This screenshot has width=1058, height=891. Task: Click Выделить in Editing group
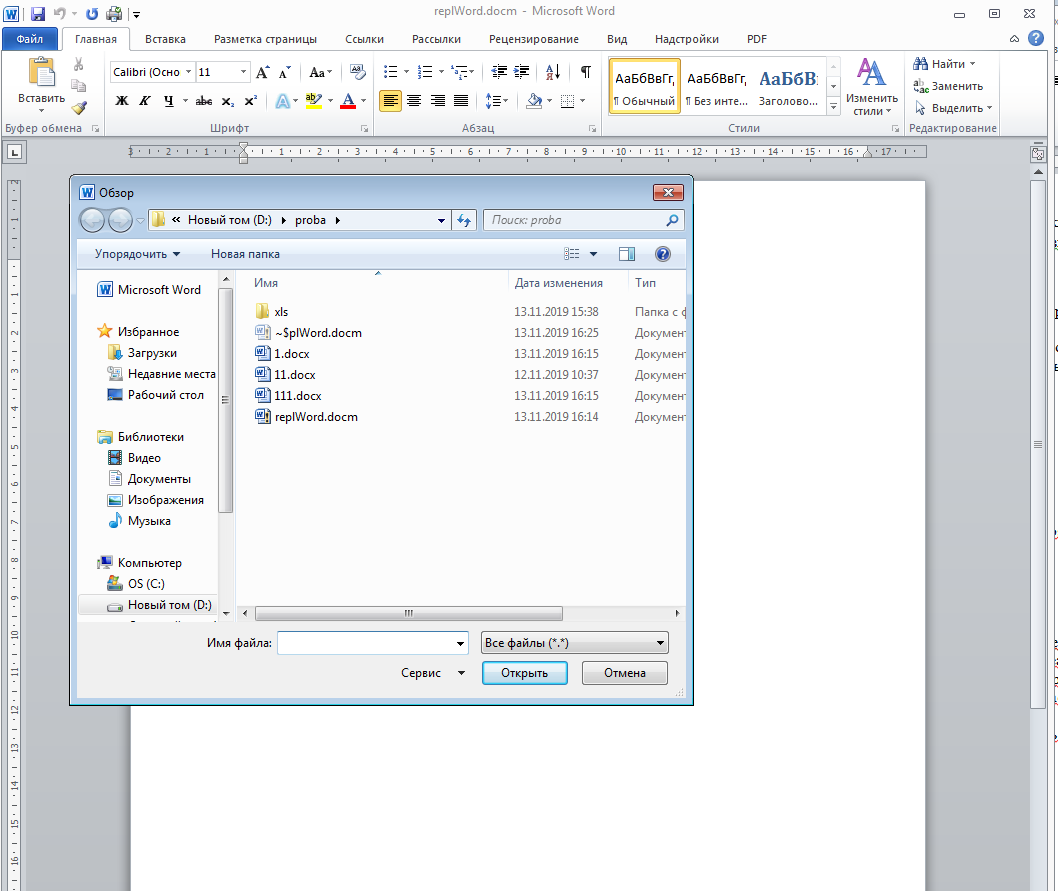pos(953,108)
